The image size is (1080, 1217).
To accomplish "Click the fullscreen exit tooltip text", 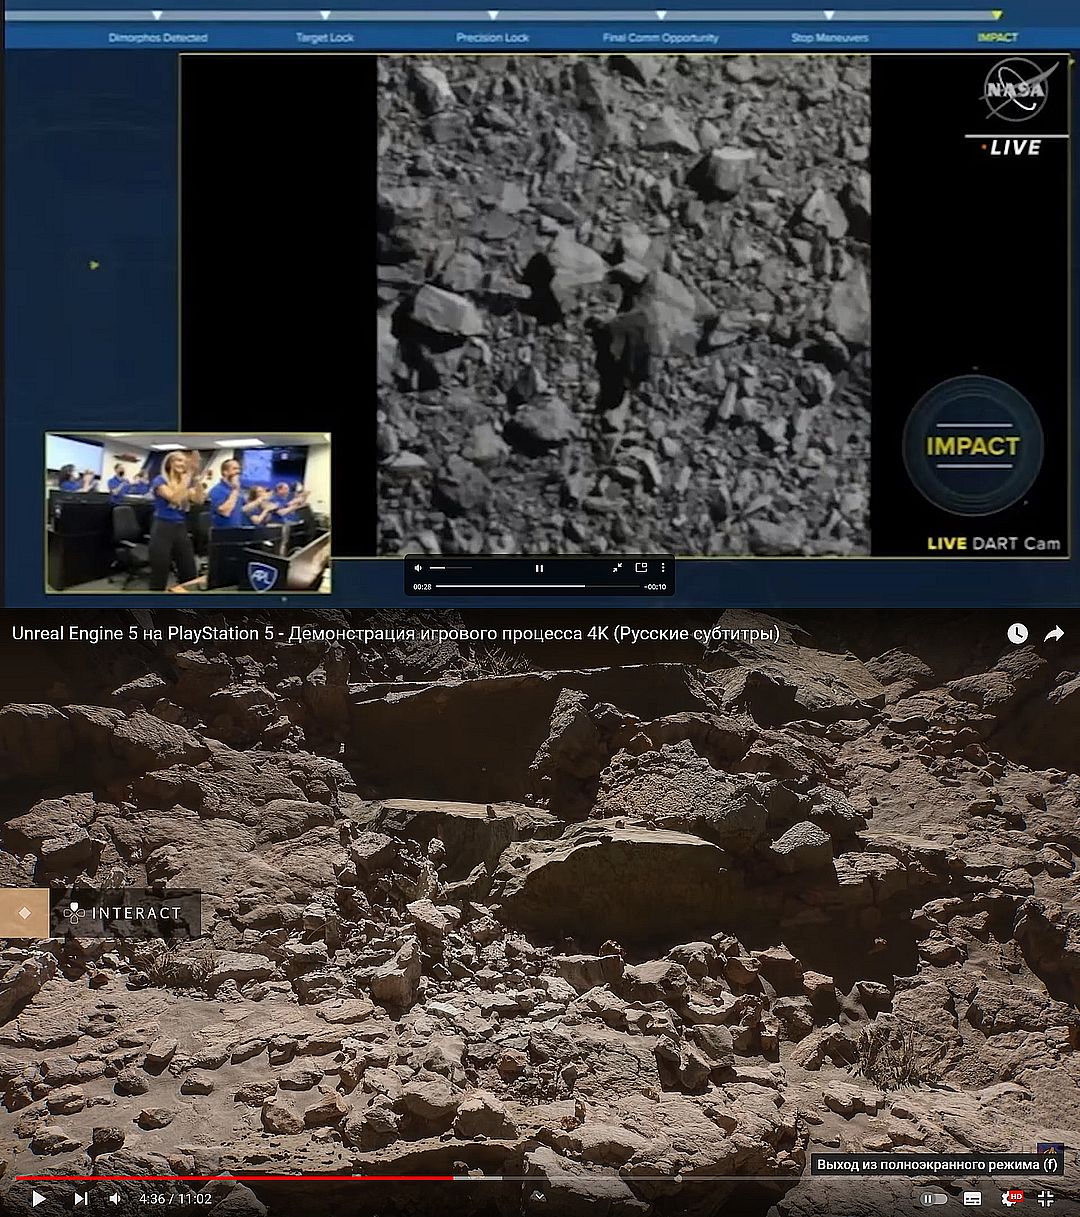I will point(937,1164).
